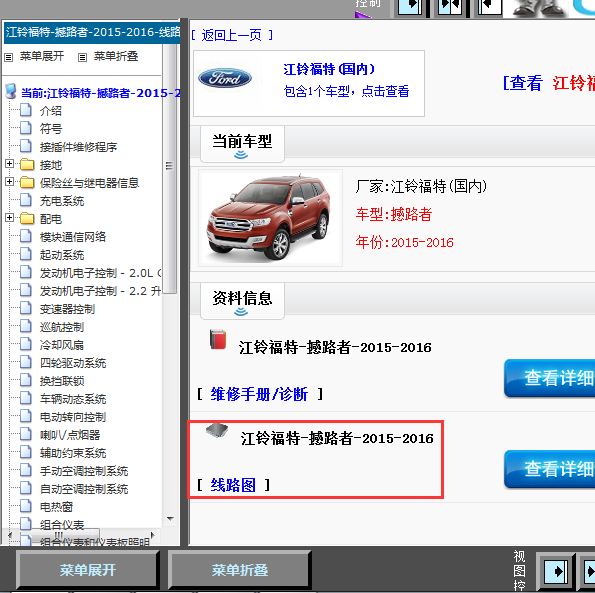The height and width of the screenshot is (593, 595).
Task: Open the 线路图 link
Action: (x=233, y=485)
